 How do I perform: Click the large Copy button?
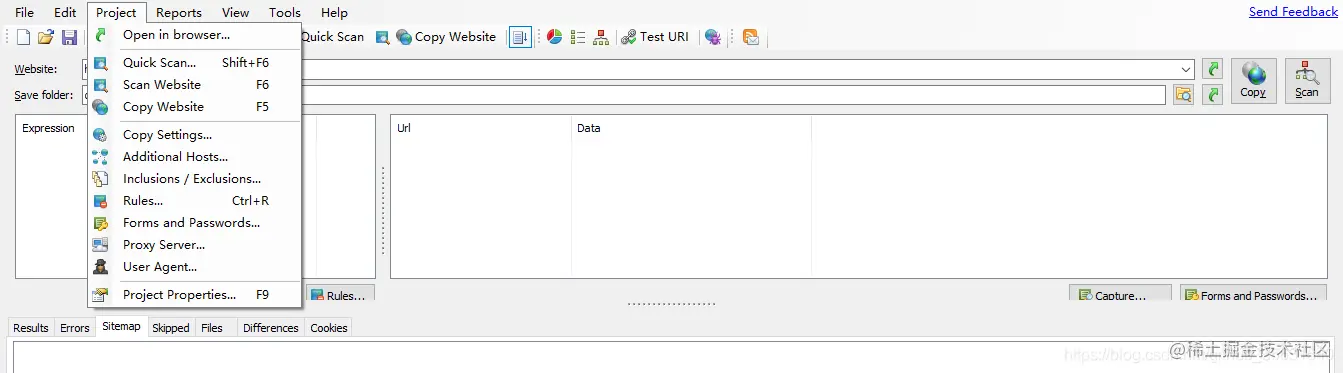[1253, 80]
